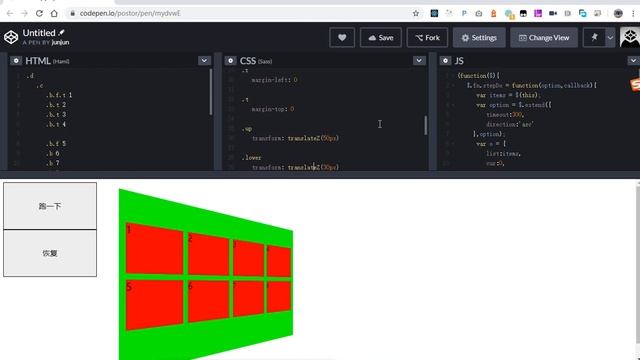Reload the page
The height and width of the screenshot is (360, 640).
pyautogui.click(x=39, y=13)
